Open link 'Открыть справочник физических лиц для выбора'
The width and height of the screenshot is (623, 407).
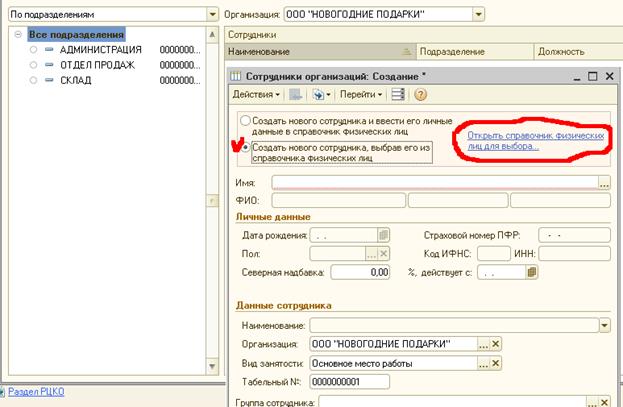535,141
